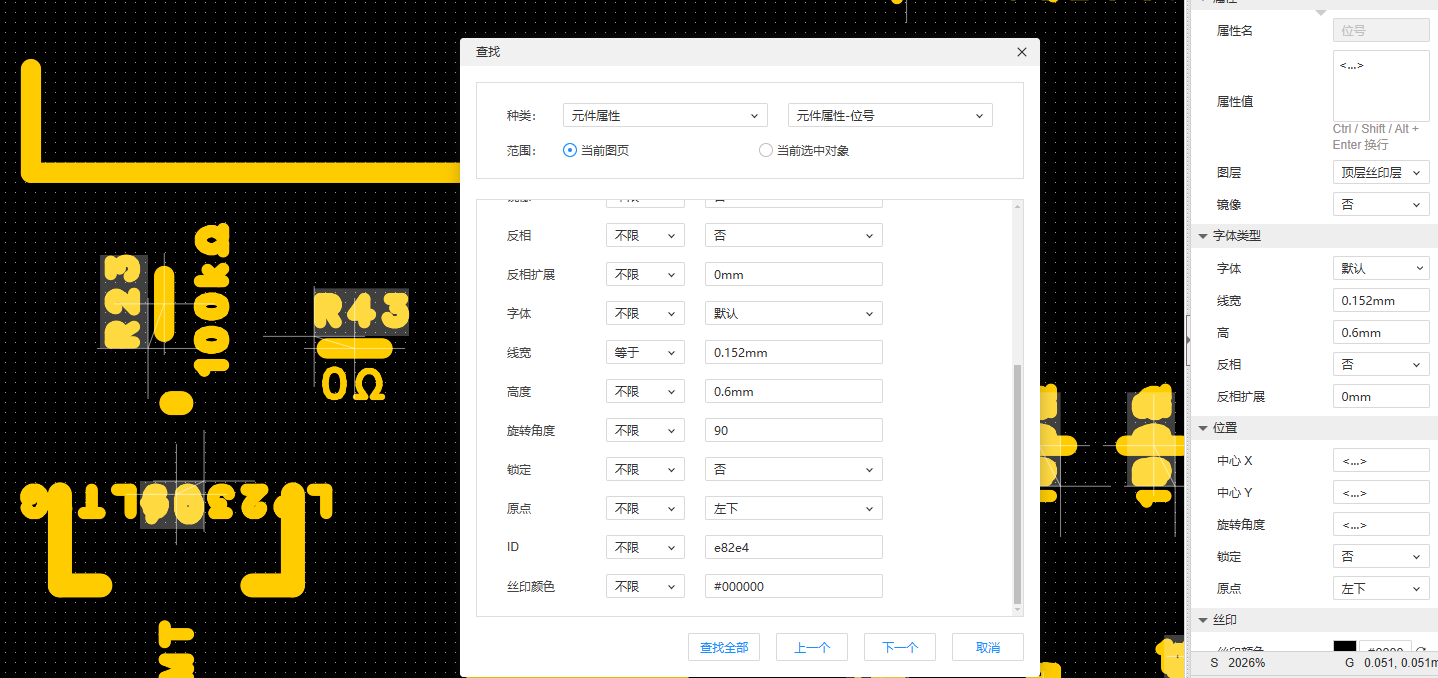This screenshot has width=1438, height=678.
Task: Click the 查找全部 button
Action: [x=723, y=647]
